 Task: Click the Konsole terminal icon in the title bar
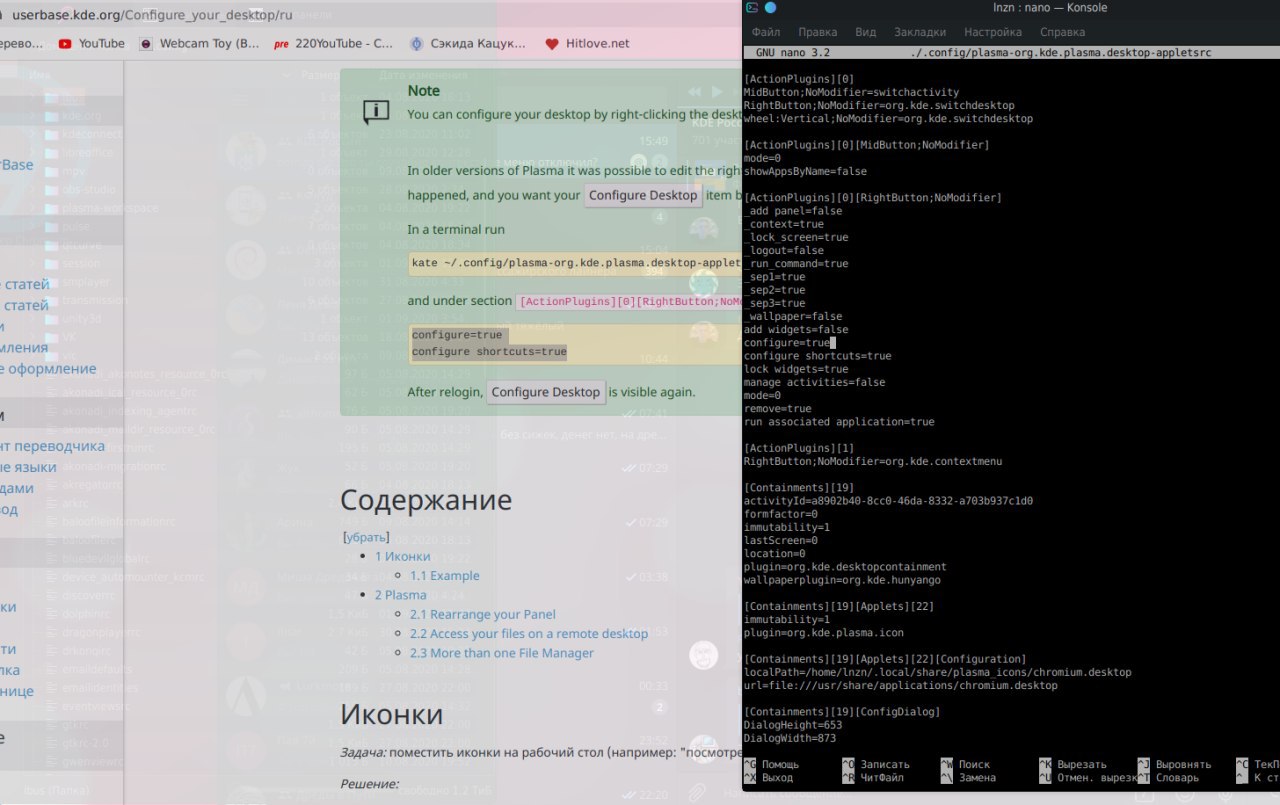point(752,8)
